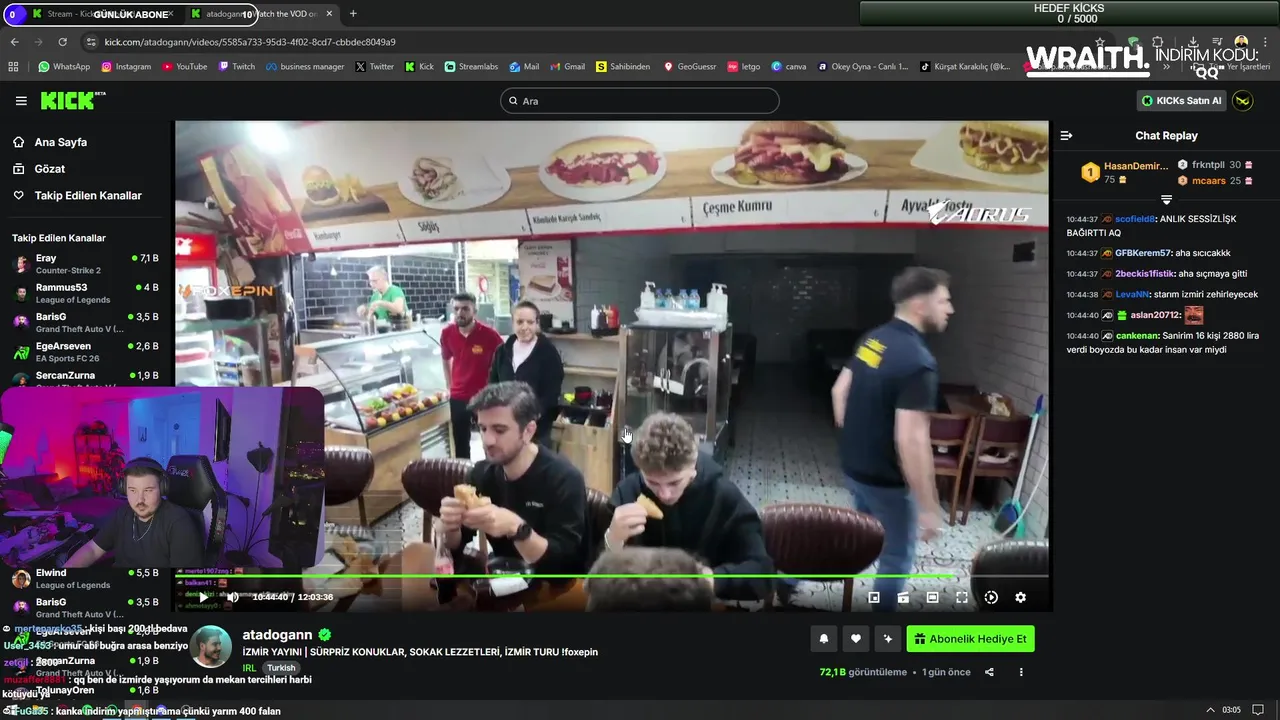The height and width of the screenshot is (720, 1280).
Task: Open HasanDemir top gifter entry
Action: [x=1125, y=172]
